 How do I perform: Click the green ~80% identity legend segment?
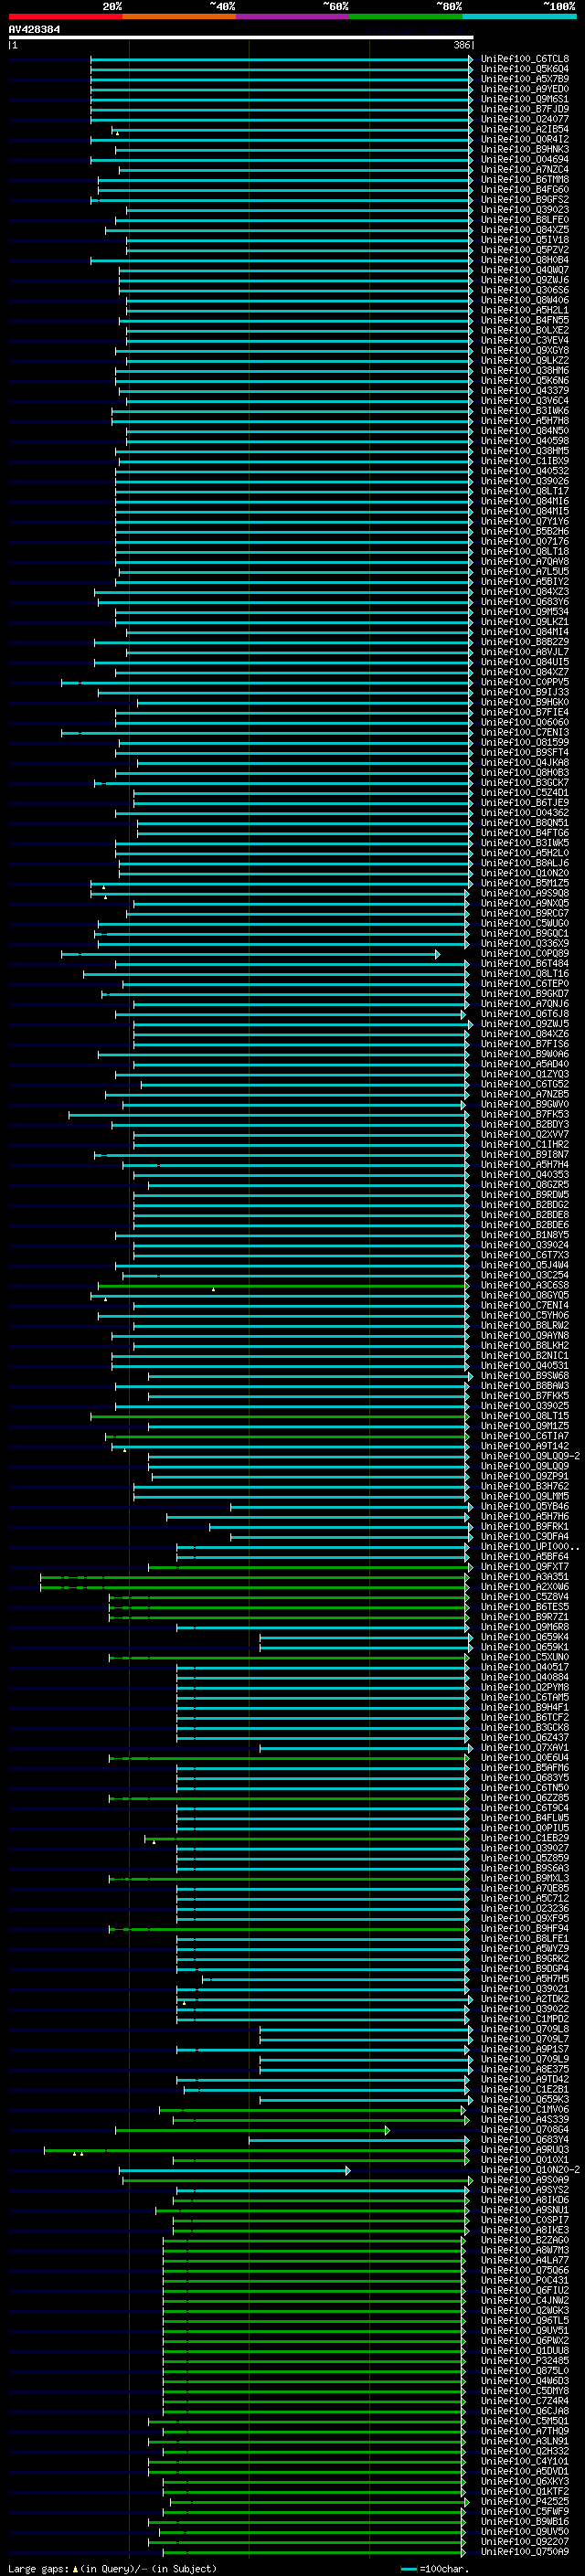(406, 16)
